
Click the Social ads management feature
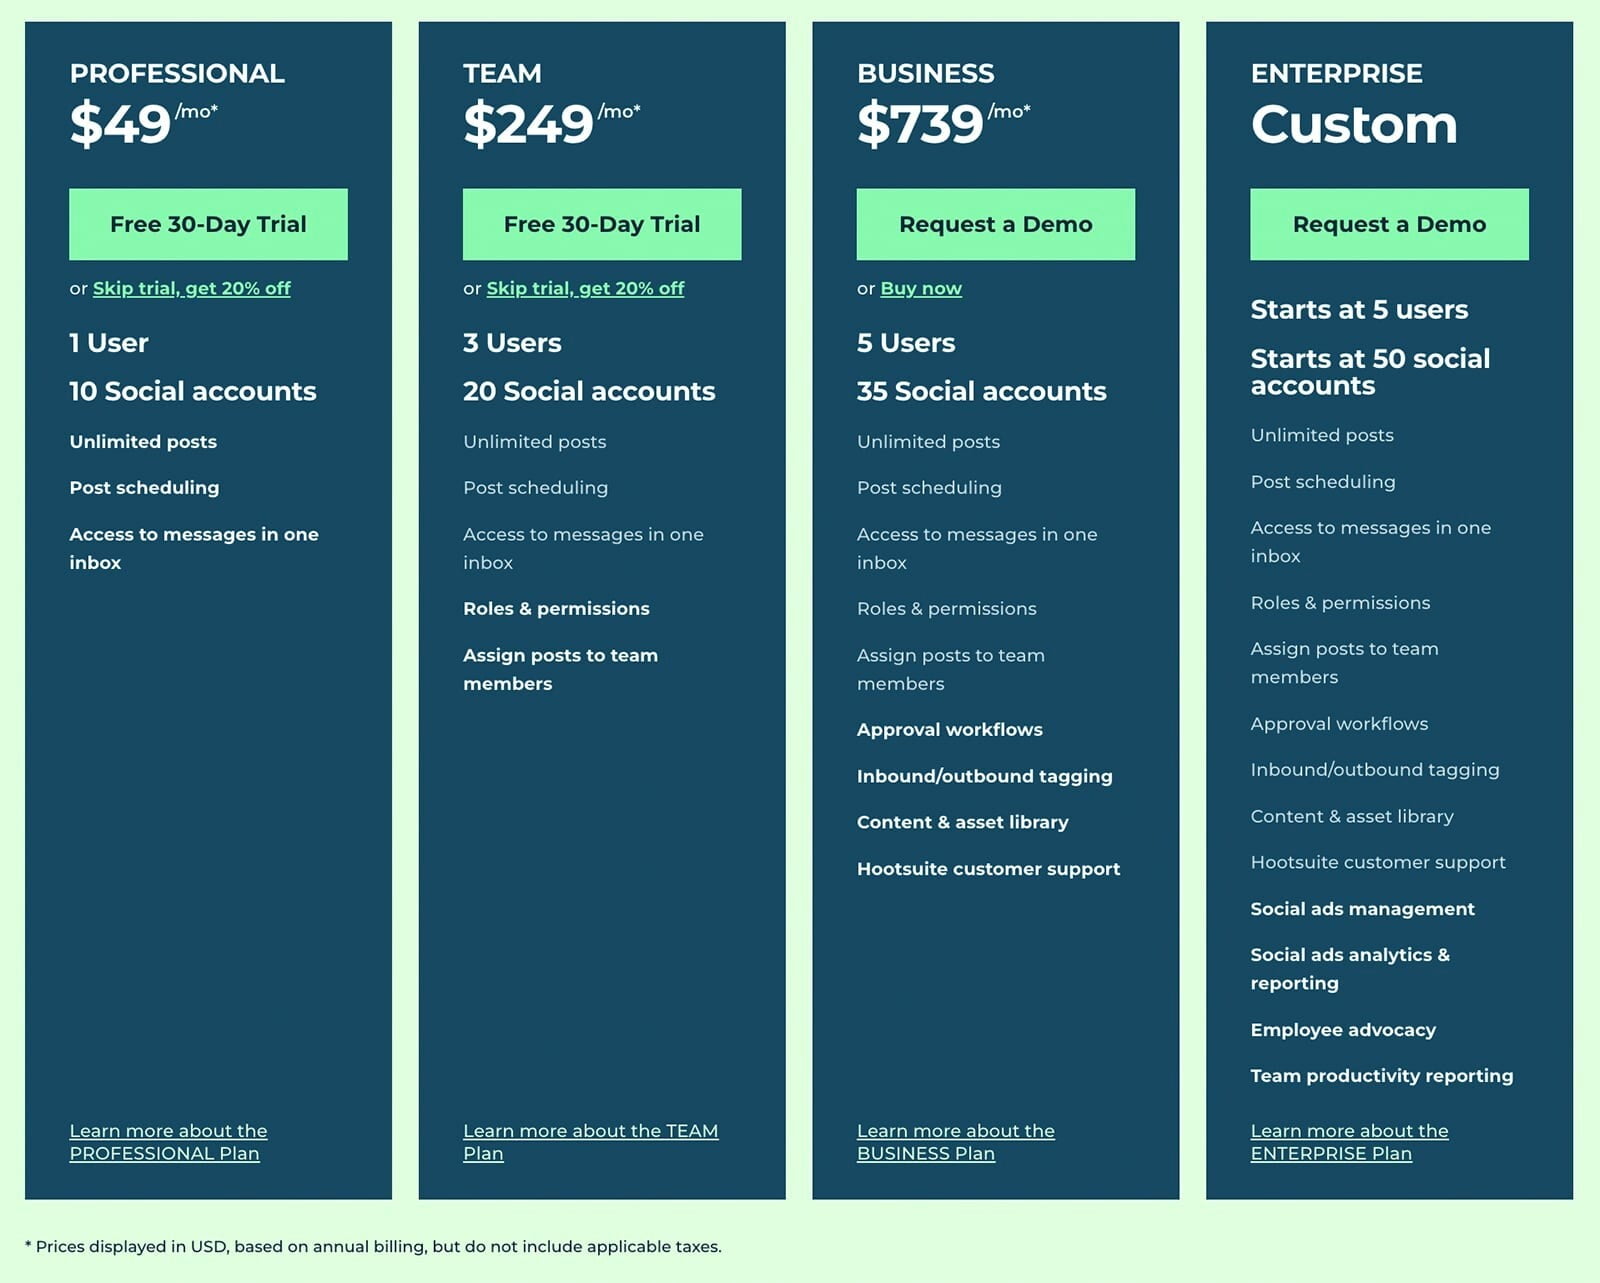1362,909
